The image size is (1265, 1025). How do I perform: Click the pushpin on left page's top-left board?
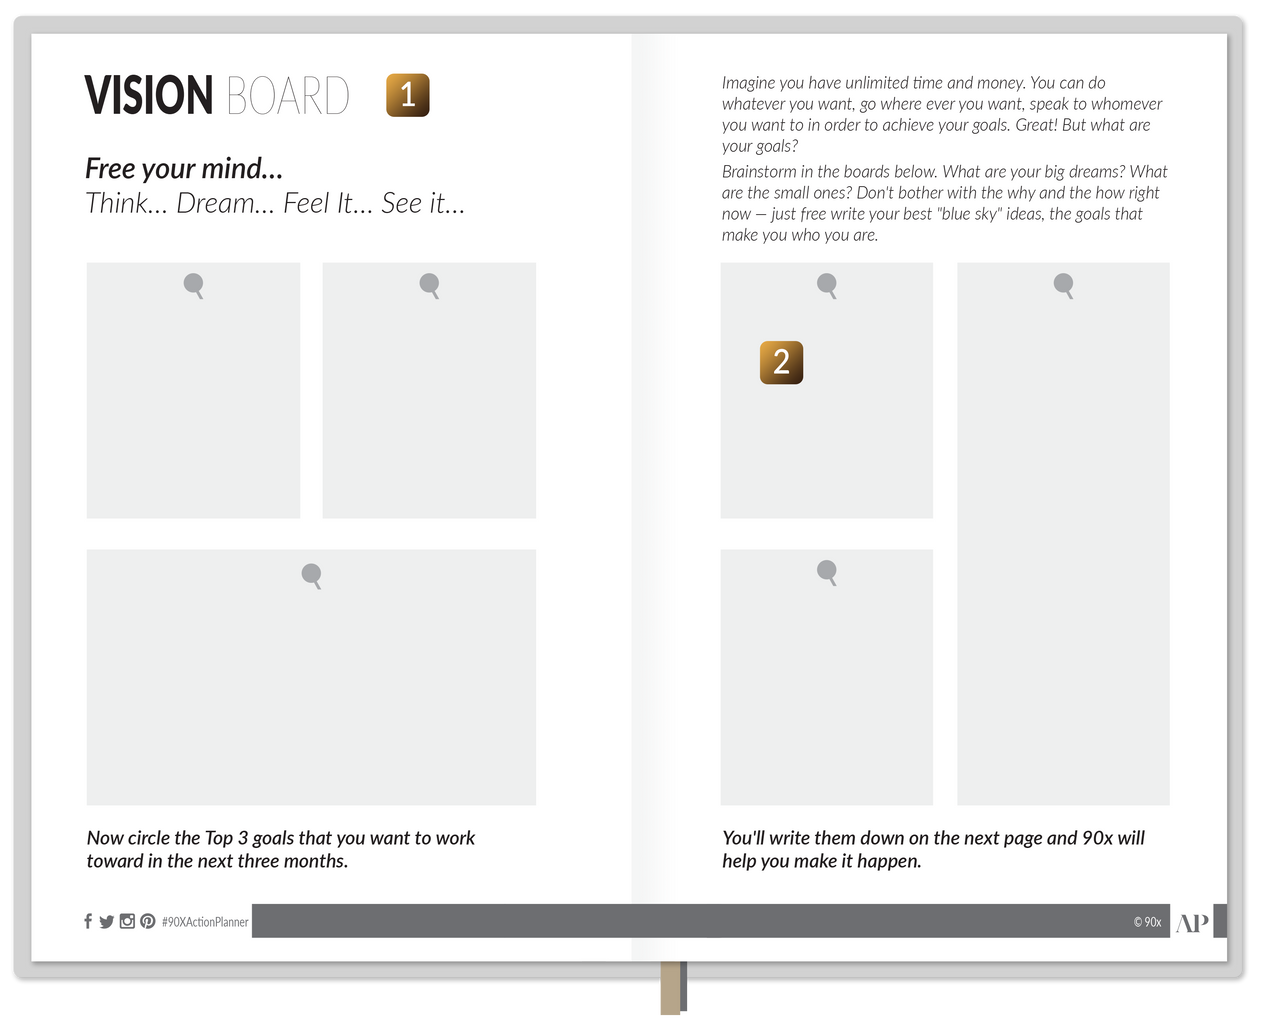tap(194, 286)
